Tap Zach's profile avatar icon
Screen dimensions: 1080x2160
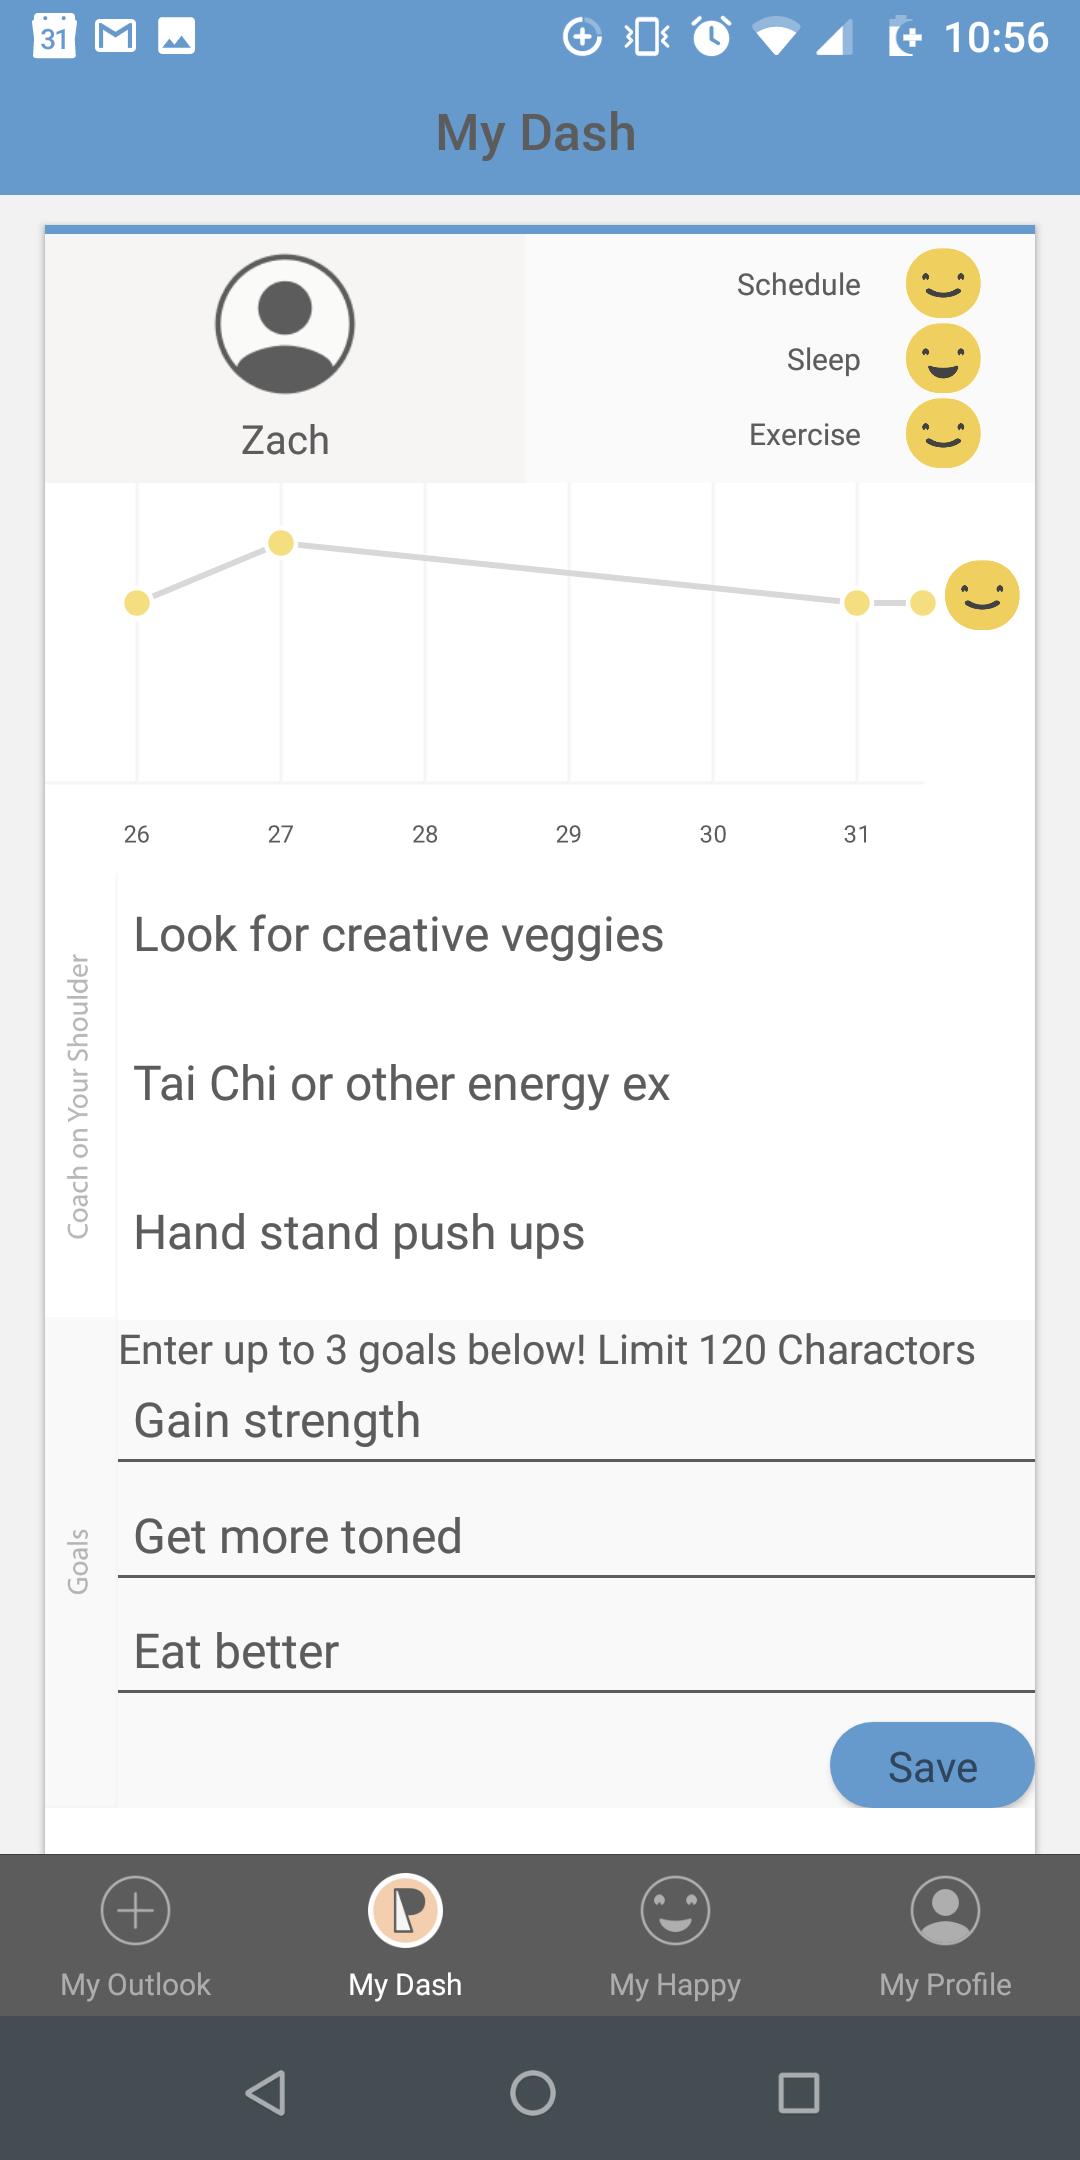[285, 324]
